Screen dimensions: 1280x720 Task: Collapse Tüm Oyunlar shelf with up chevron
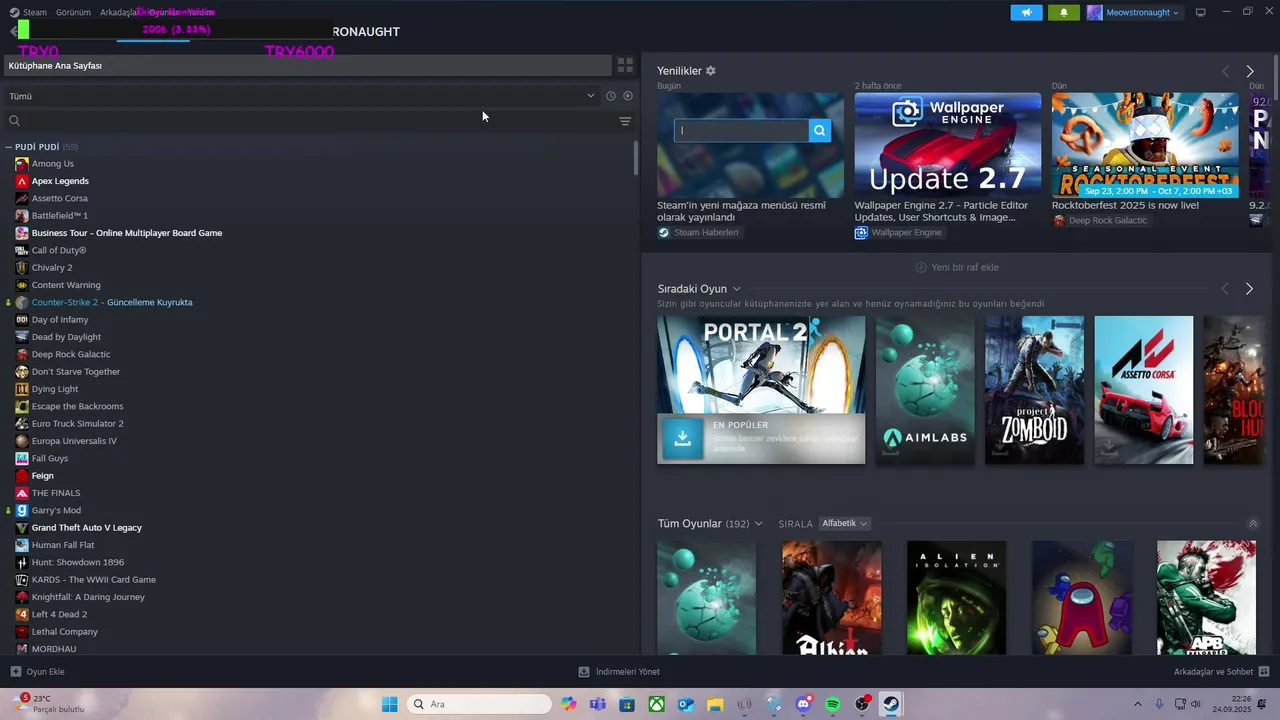click(1253, 524)
